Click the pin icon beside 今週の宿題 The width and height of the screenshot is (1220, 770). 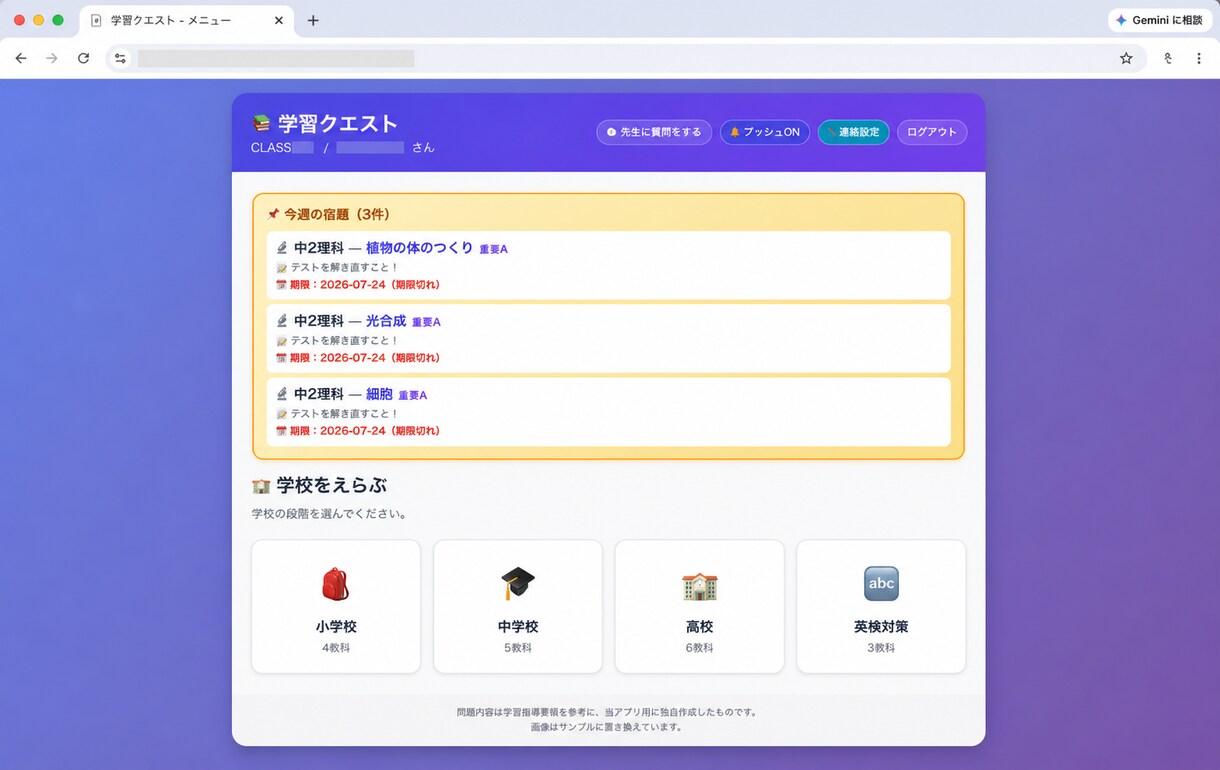[273, 214]
